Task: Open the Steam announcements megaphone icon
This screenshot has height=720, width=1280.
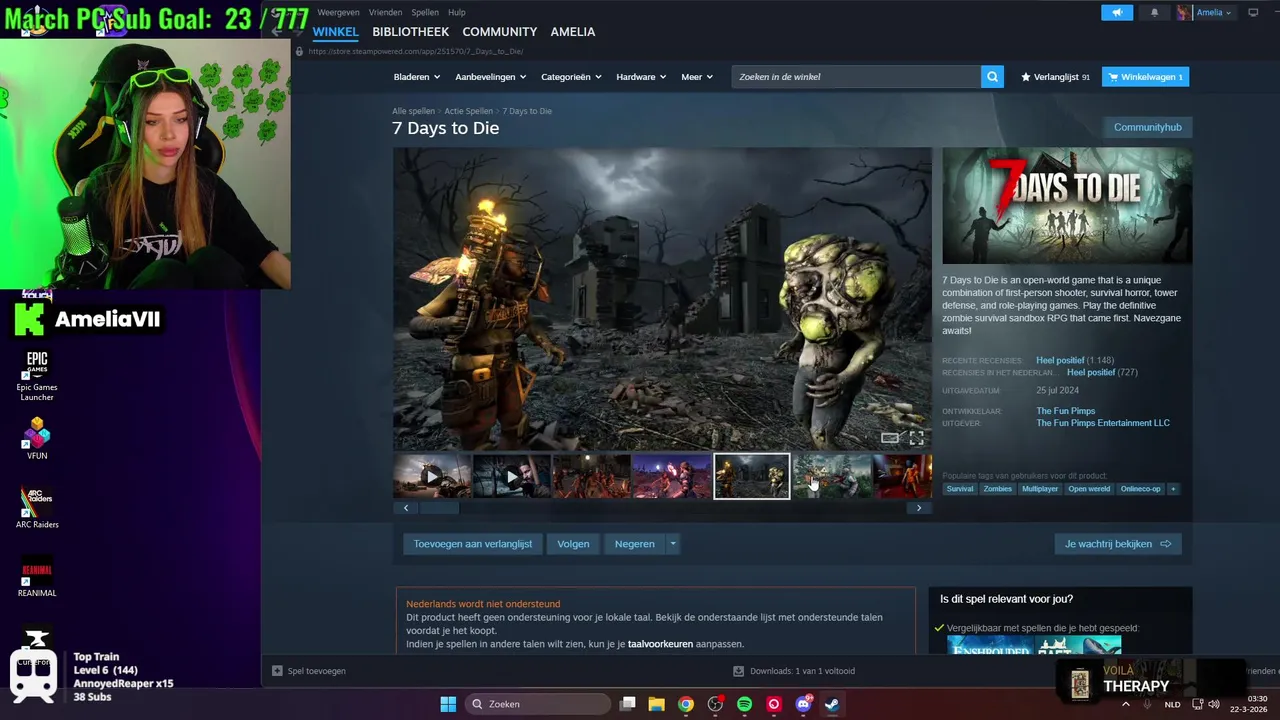Action: pos(1117,13)
